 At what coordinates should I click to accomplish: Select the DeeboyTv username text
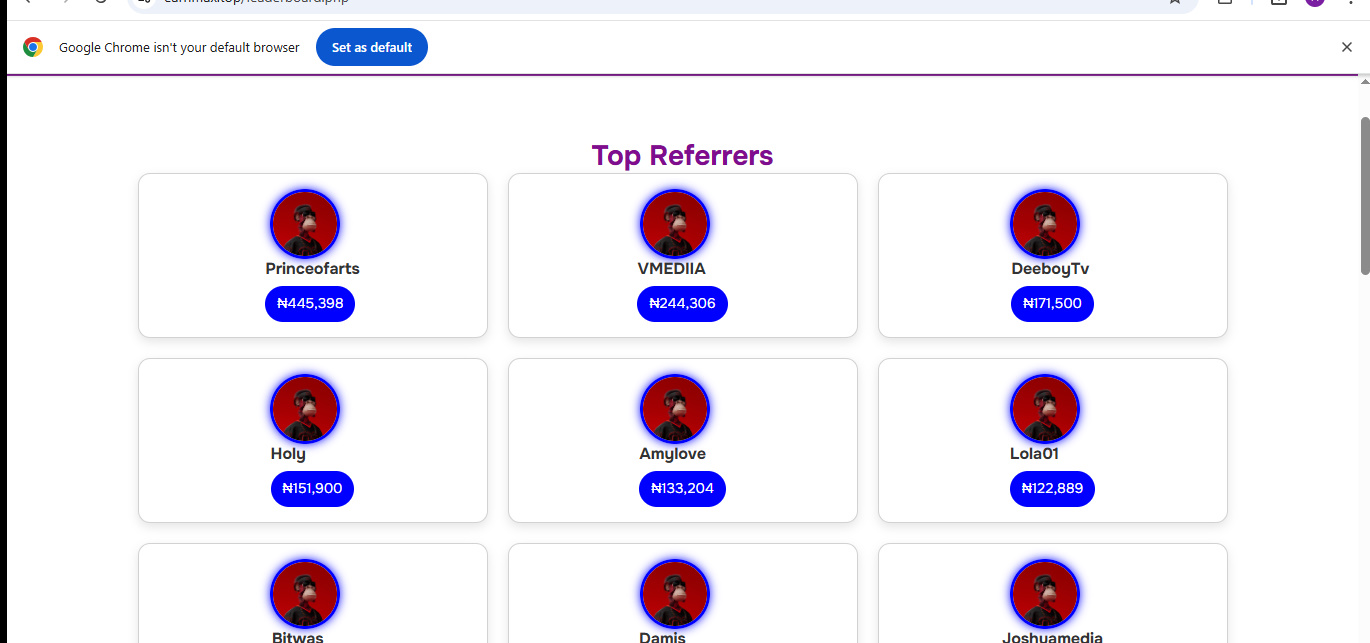1050,269
